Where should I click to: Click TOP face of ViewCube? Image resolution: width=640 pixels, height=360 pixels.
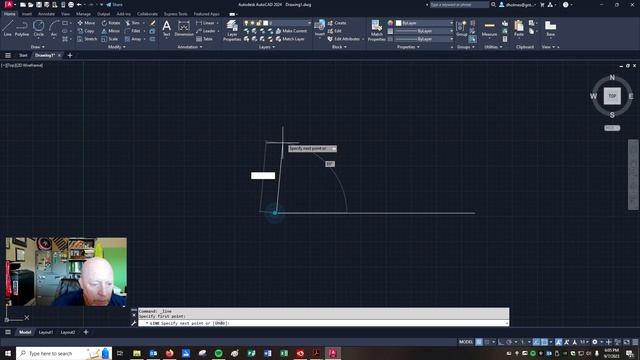pos(612,96)
